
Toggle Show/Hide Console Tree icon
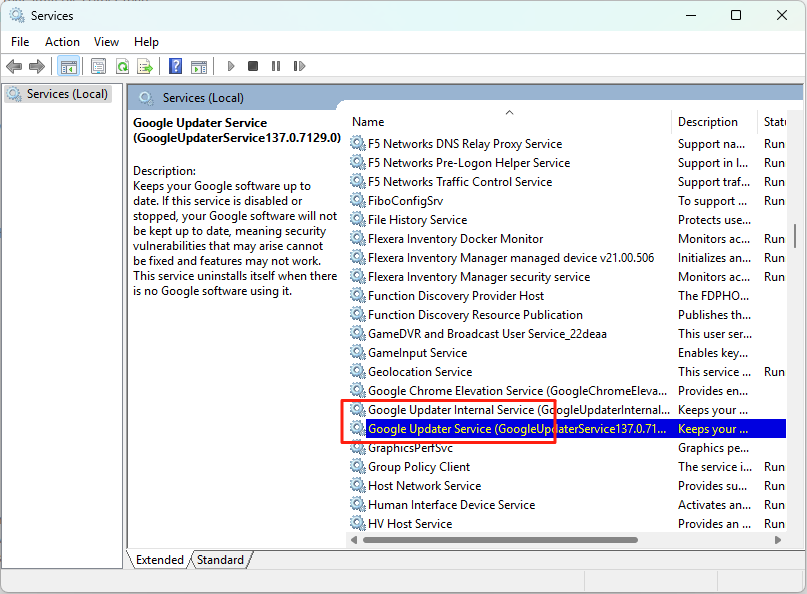pyautogui.click(x=68, y=66)
